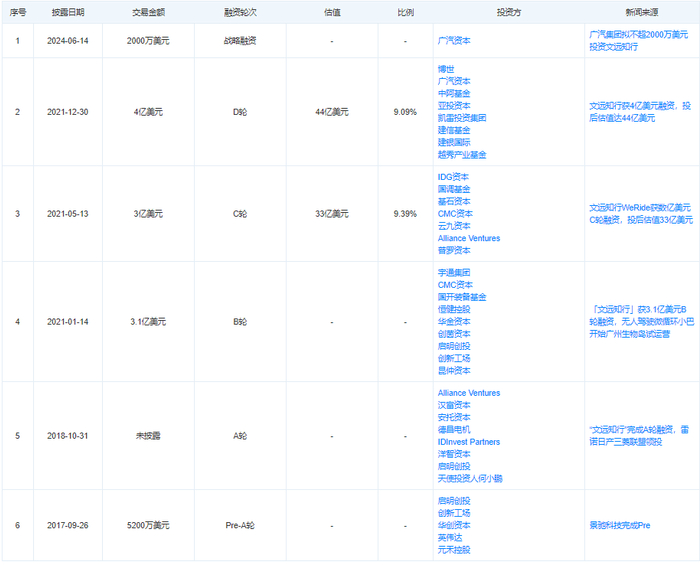Select date cell 2017-09-26
700x565 pixels.
coord(68,526)
